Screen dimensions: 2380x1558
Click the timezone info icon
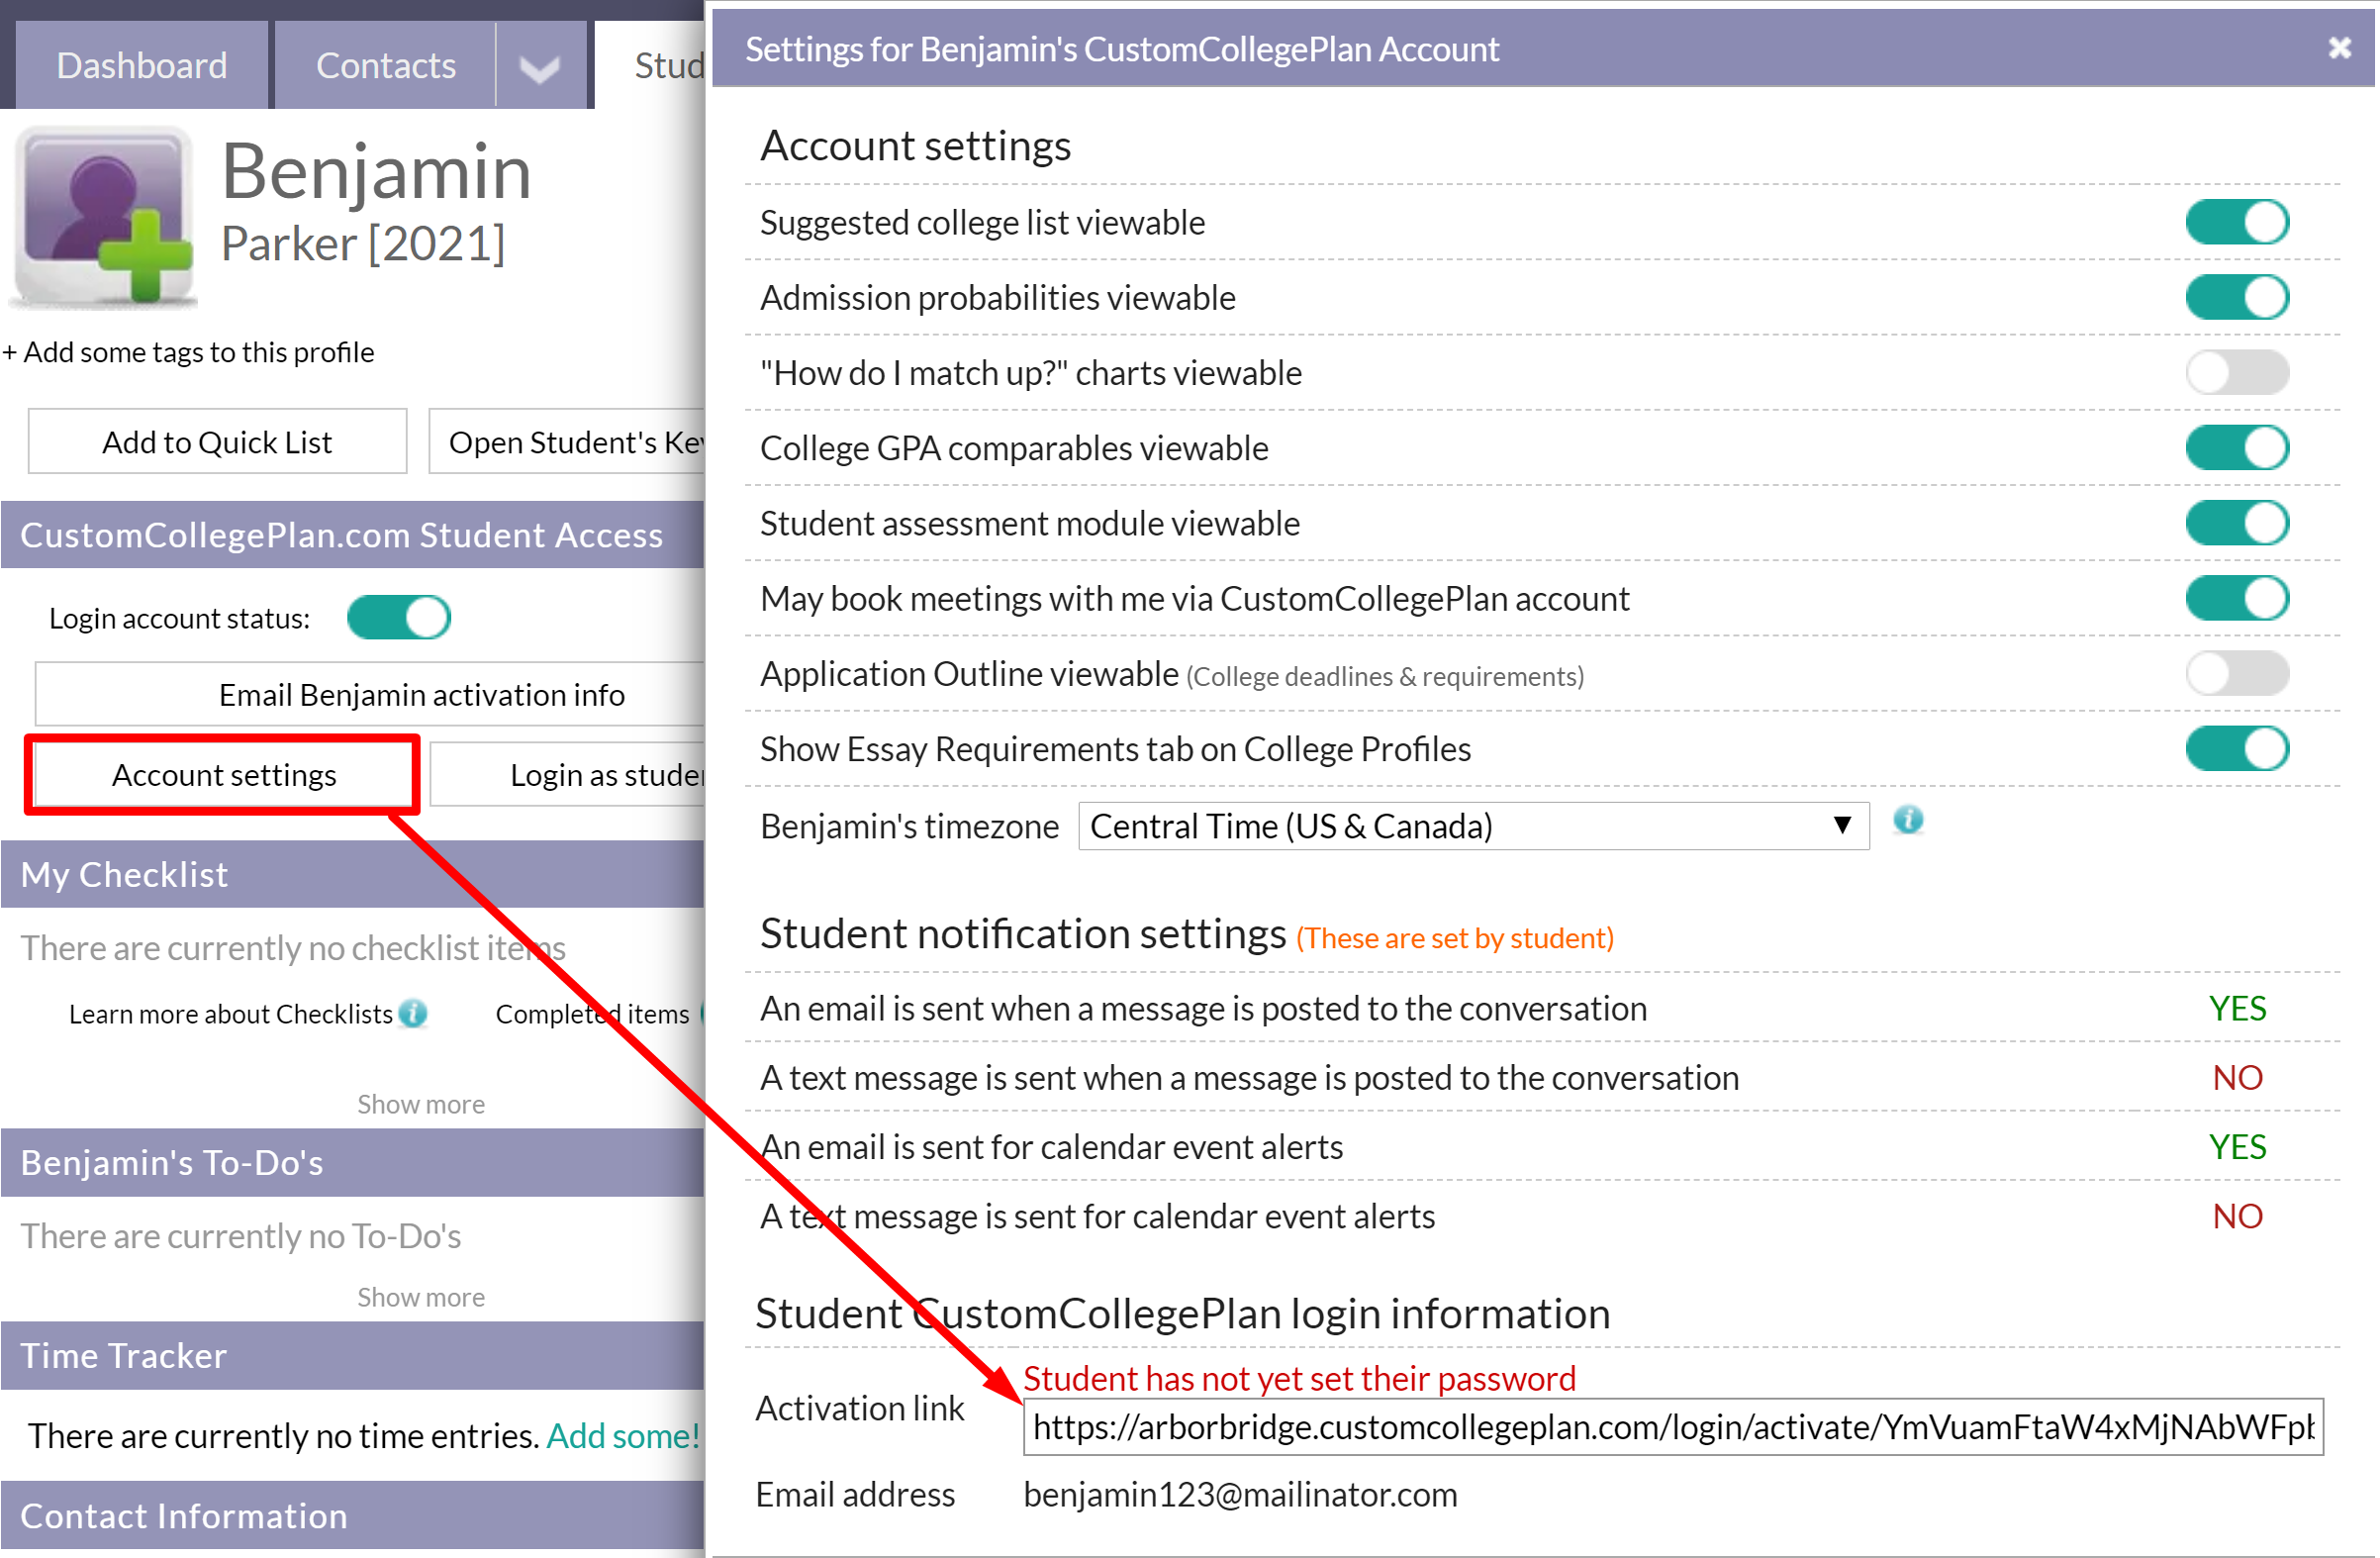[1908, 822]
